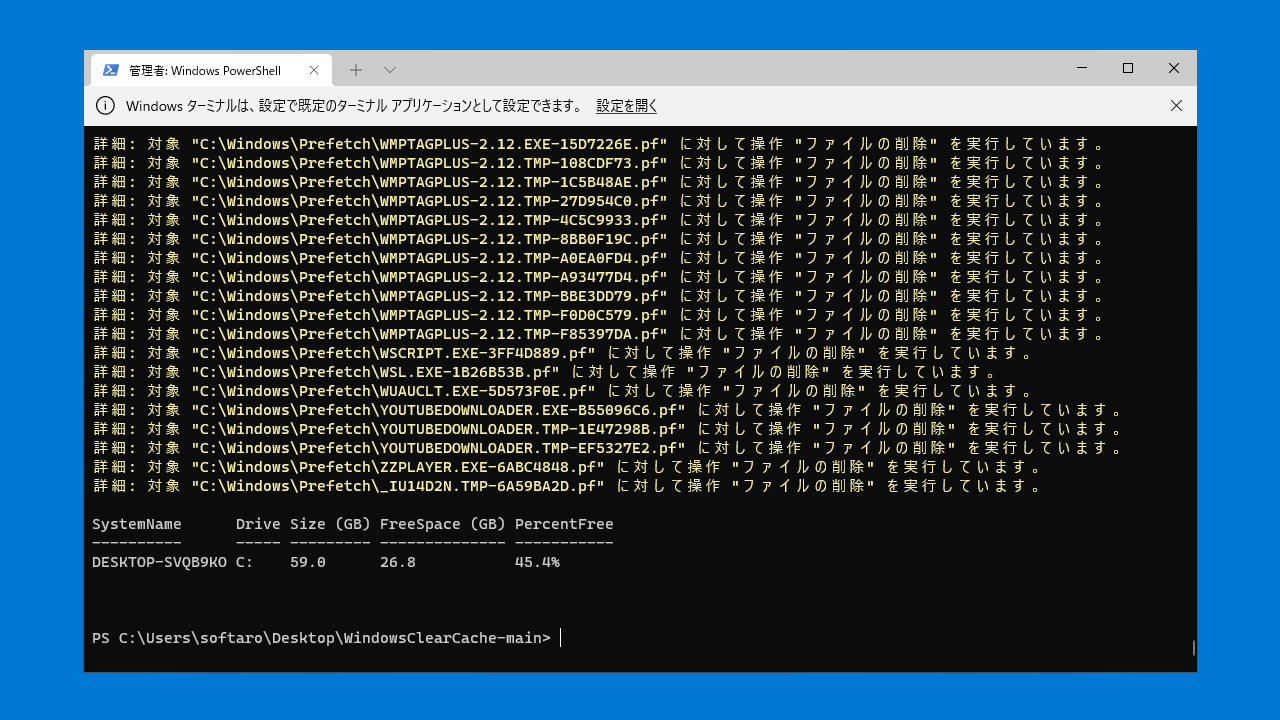Click the _IU14D2N.TMP-6A59BA2D.pf log line
The width and height of the screenshot is (1280, 720).
tap(567, 486)
